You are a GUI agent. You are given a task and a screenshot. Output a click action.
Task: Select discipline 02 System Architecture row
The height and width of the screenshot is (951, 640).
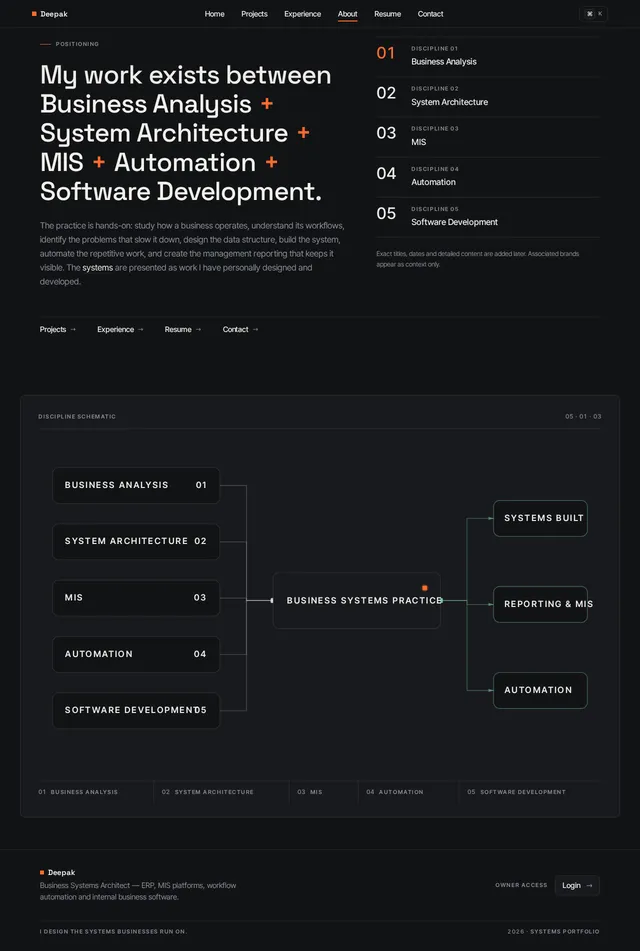pos(488,97)
